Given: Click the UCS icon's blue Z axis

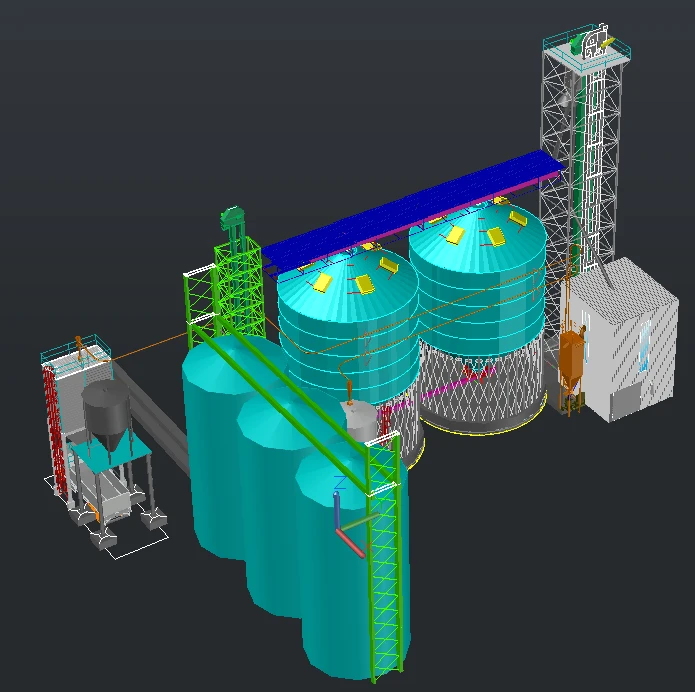Looking at the screenshot, I should pyautogui.click(x=337, y=511).
